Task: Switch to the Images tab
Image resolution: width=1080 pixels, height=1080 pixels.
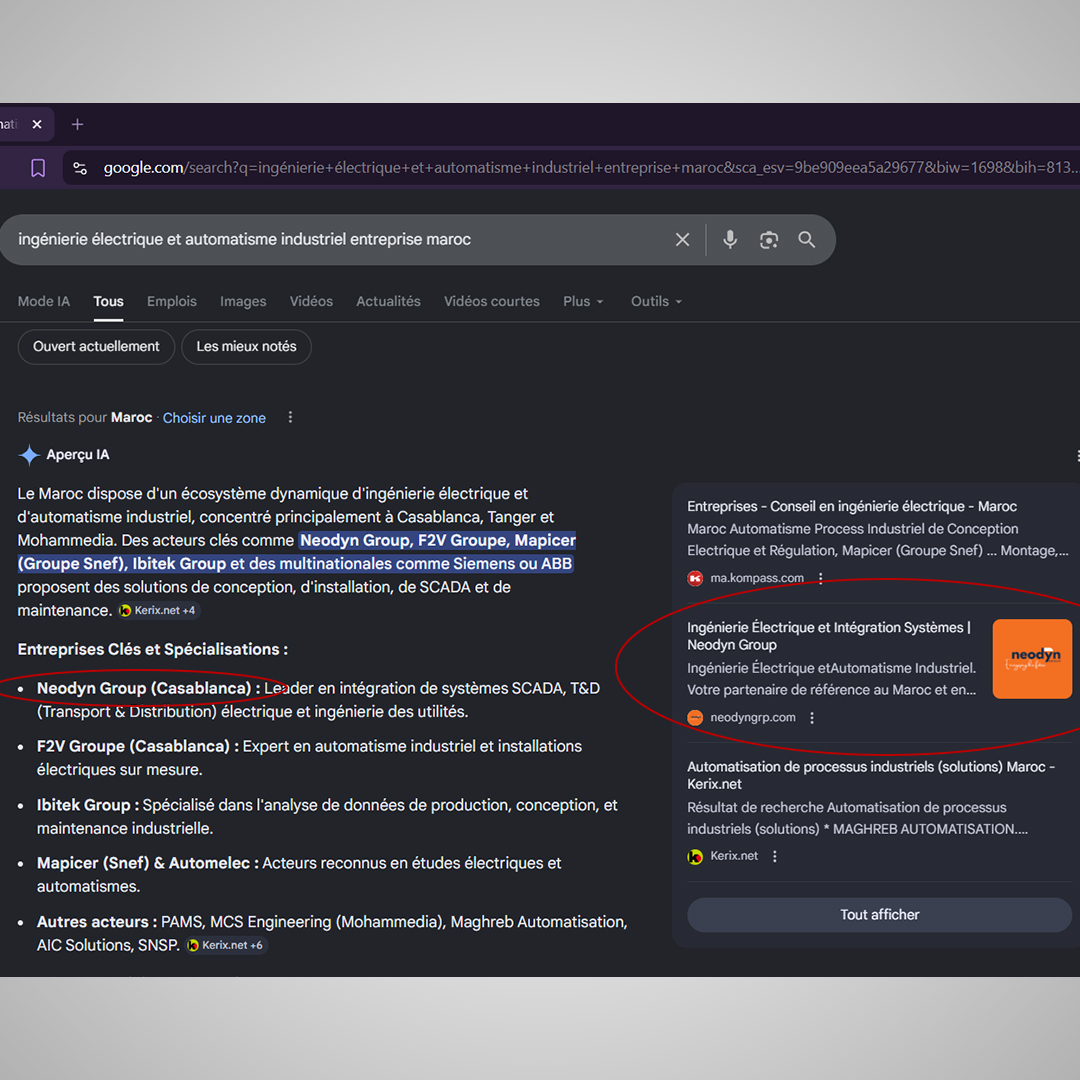Action: pos(243,301)
